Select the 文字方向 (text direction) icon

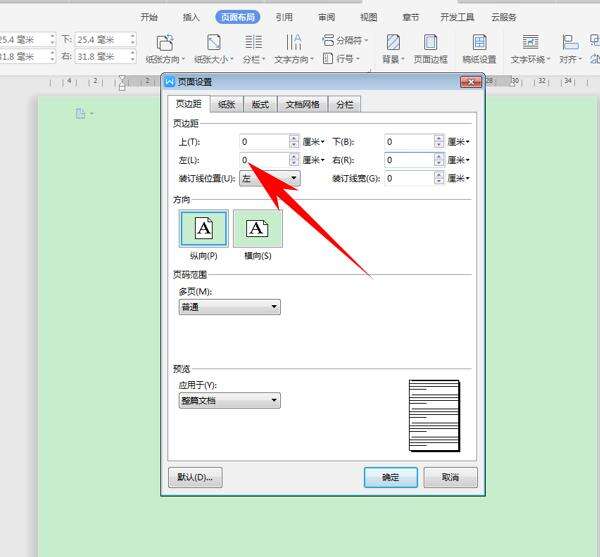click(294, 42)
